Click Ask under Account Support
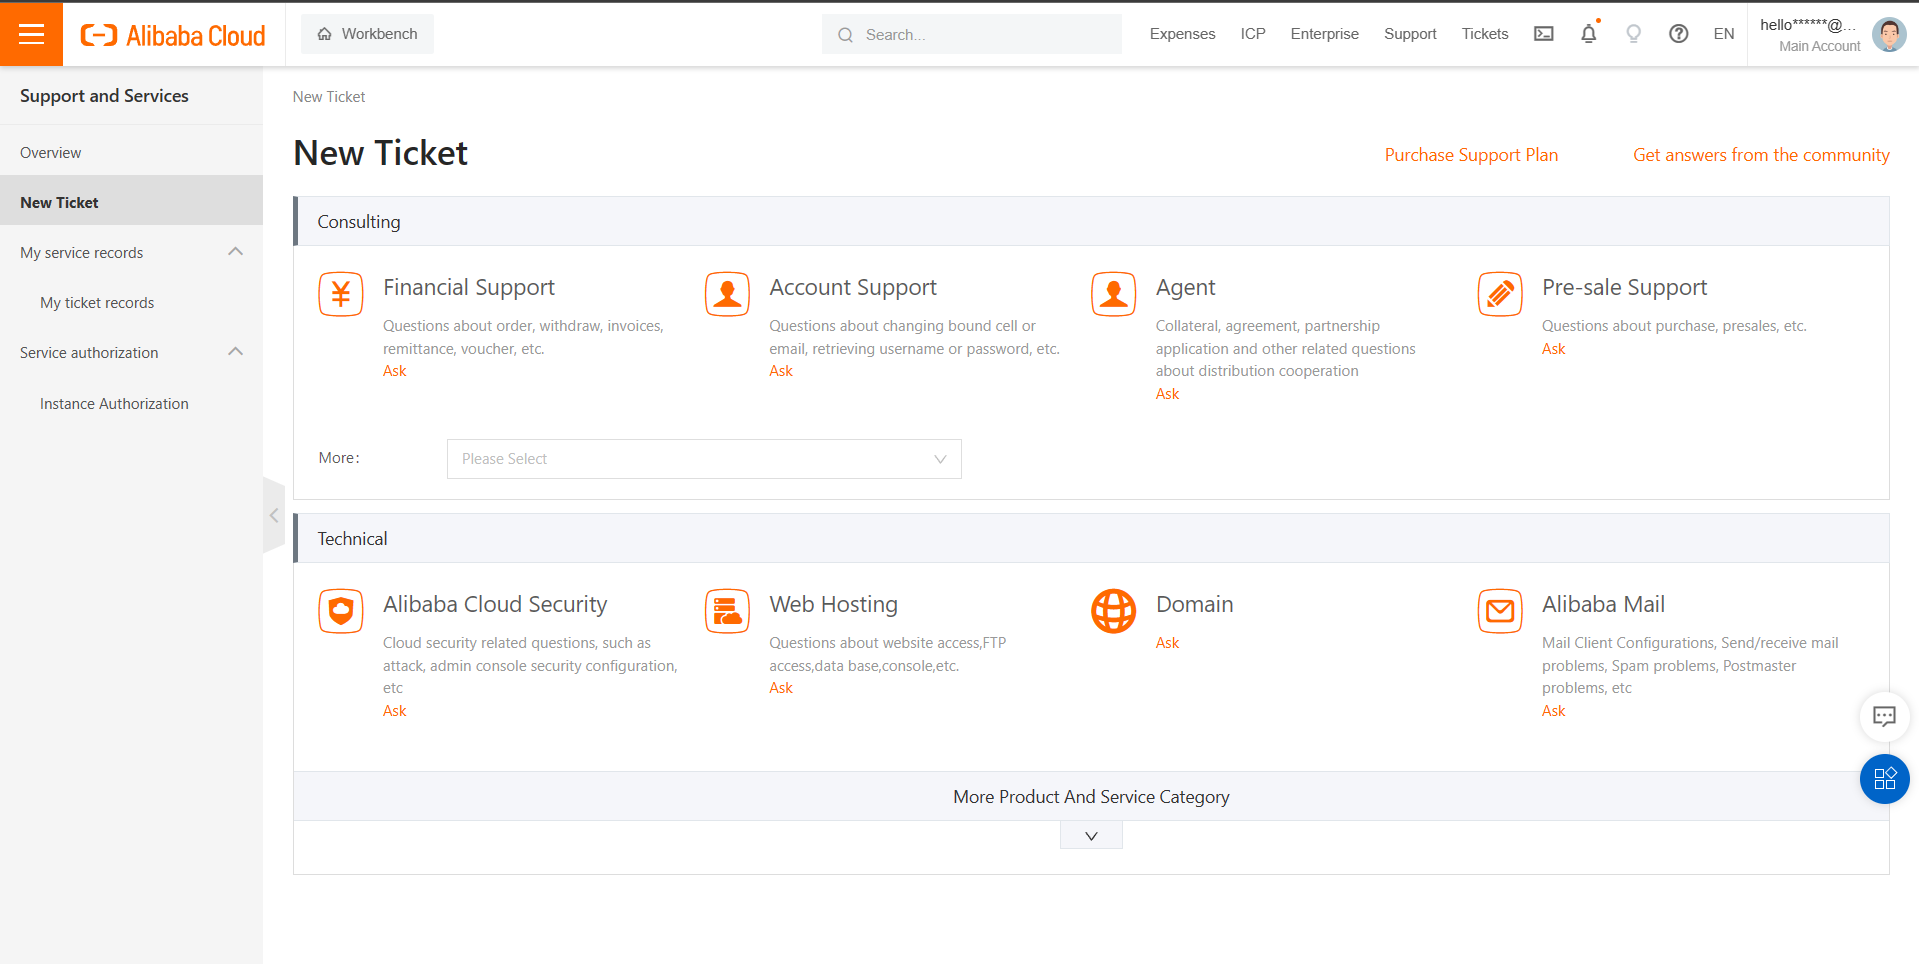1919x964 pixels. point(780,371)
